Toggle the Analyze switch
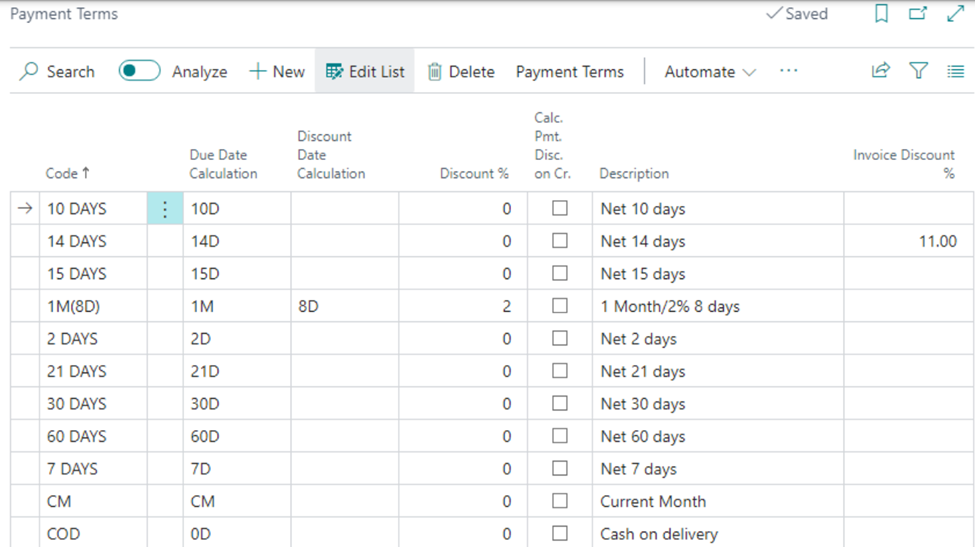Image resolution: width=975 pixels, height=547 pixels. 139,71
